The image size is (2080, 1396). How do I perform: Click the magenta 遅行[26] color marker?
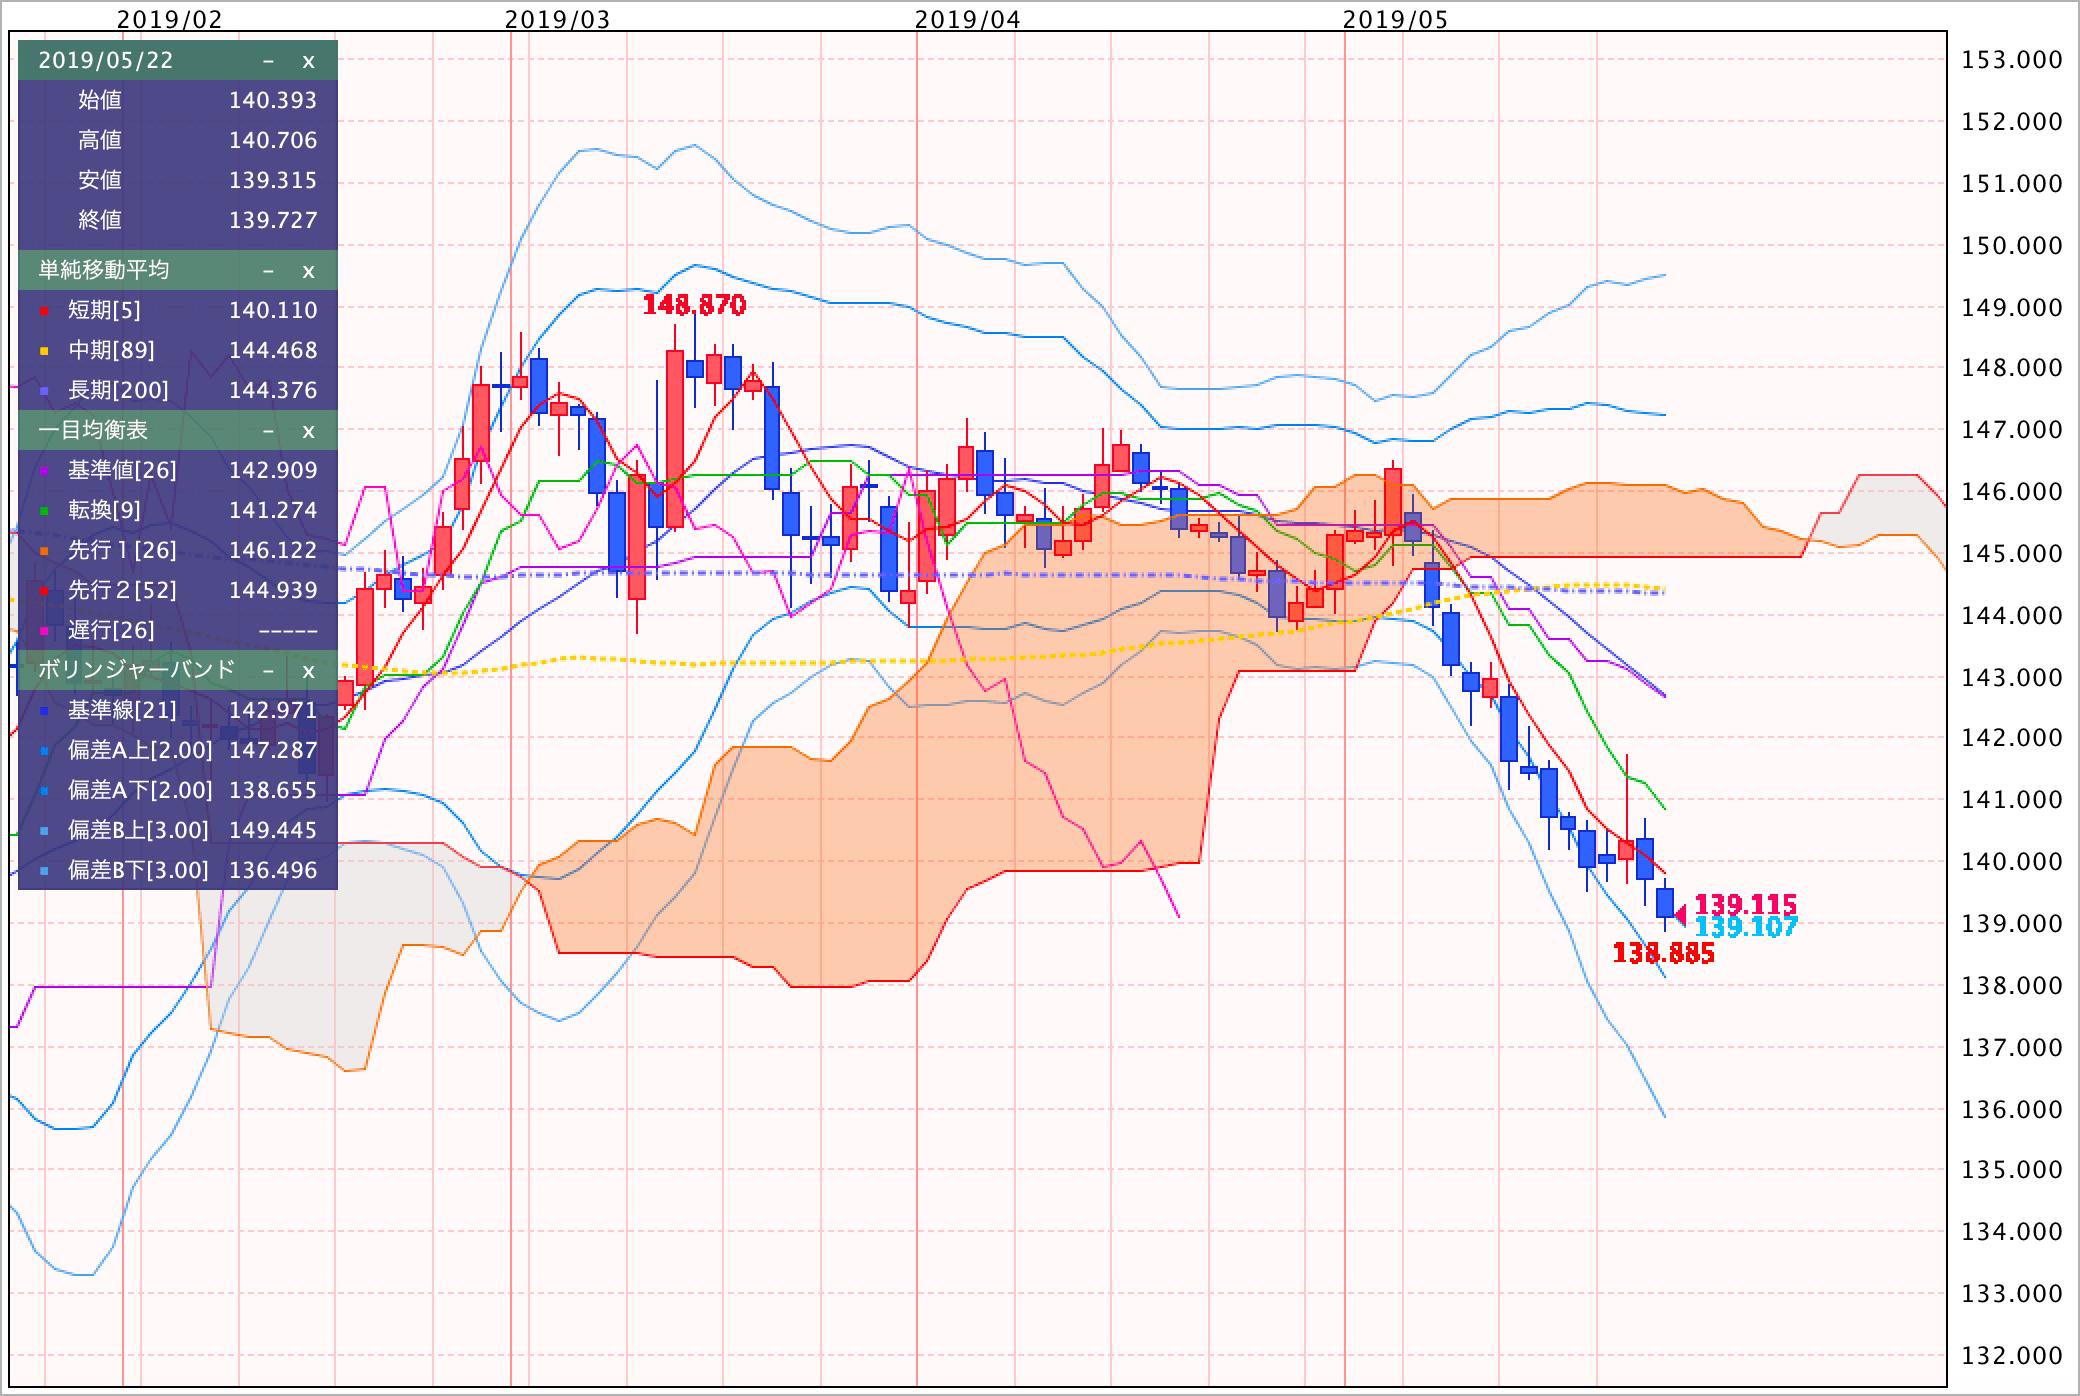(x=43, y=632)
